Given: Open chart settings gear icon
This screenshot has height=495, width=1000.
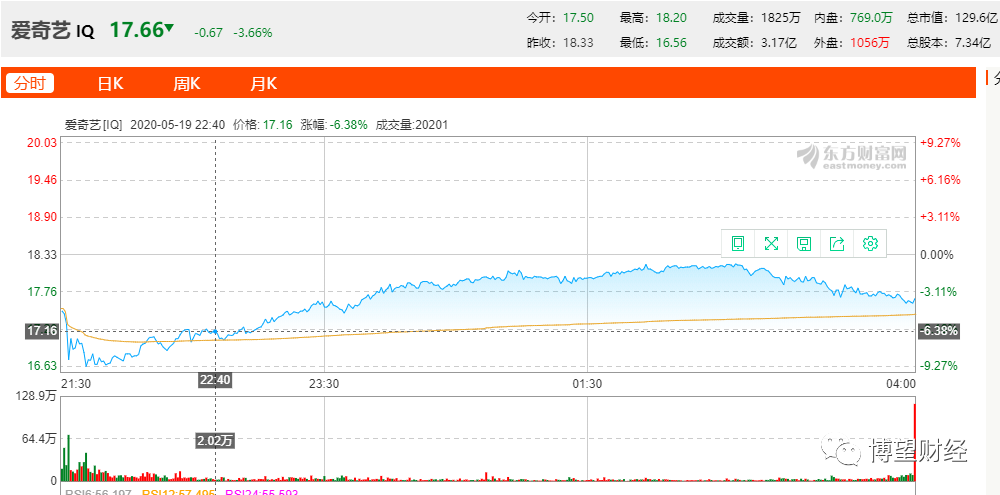Looking at the screenshot, I should [x=870, y=243].
